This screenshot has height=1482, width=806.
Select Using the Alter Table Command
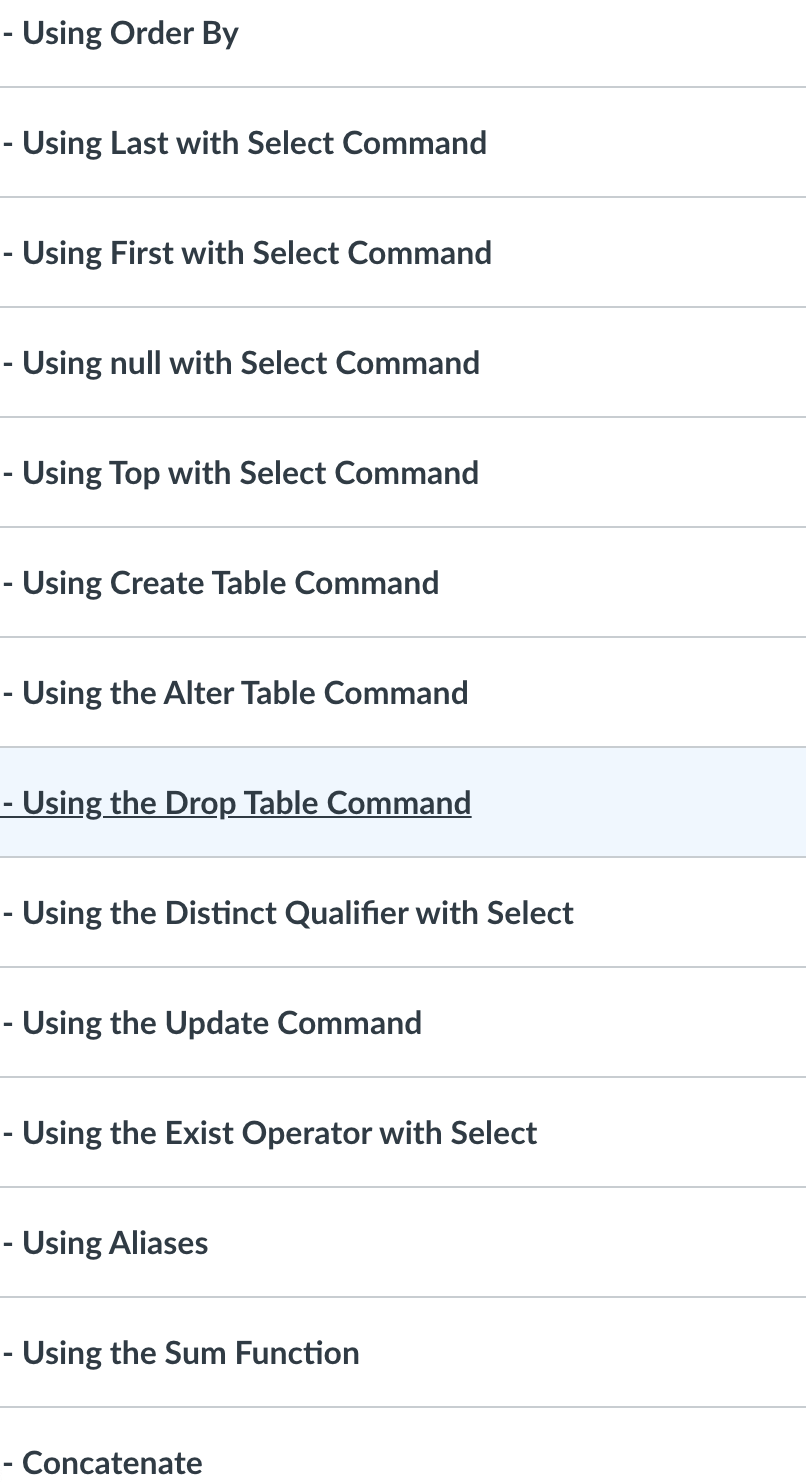point(235,693)
